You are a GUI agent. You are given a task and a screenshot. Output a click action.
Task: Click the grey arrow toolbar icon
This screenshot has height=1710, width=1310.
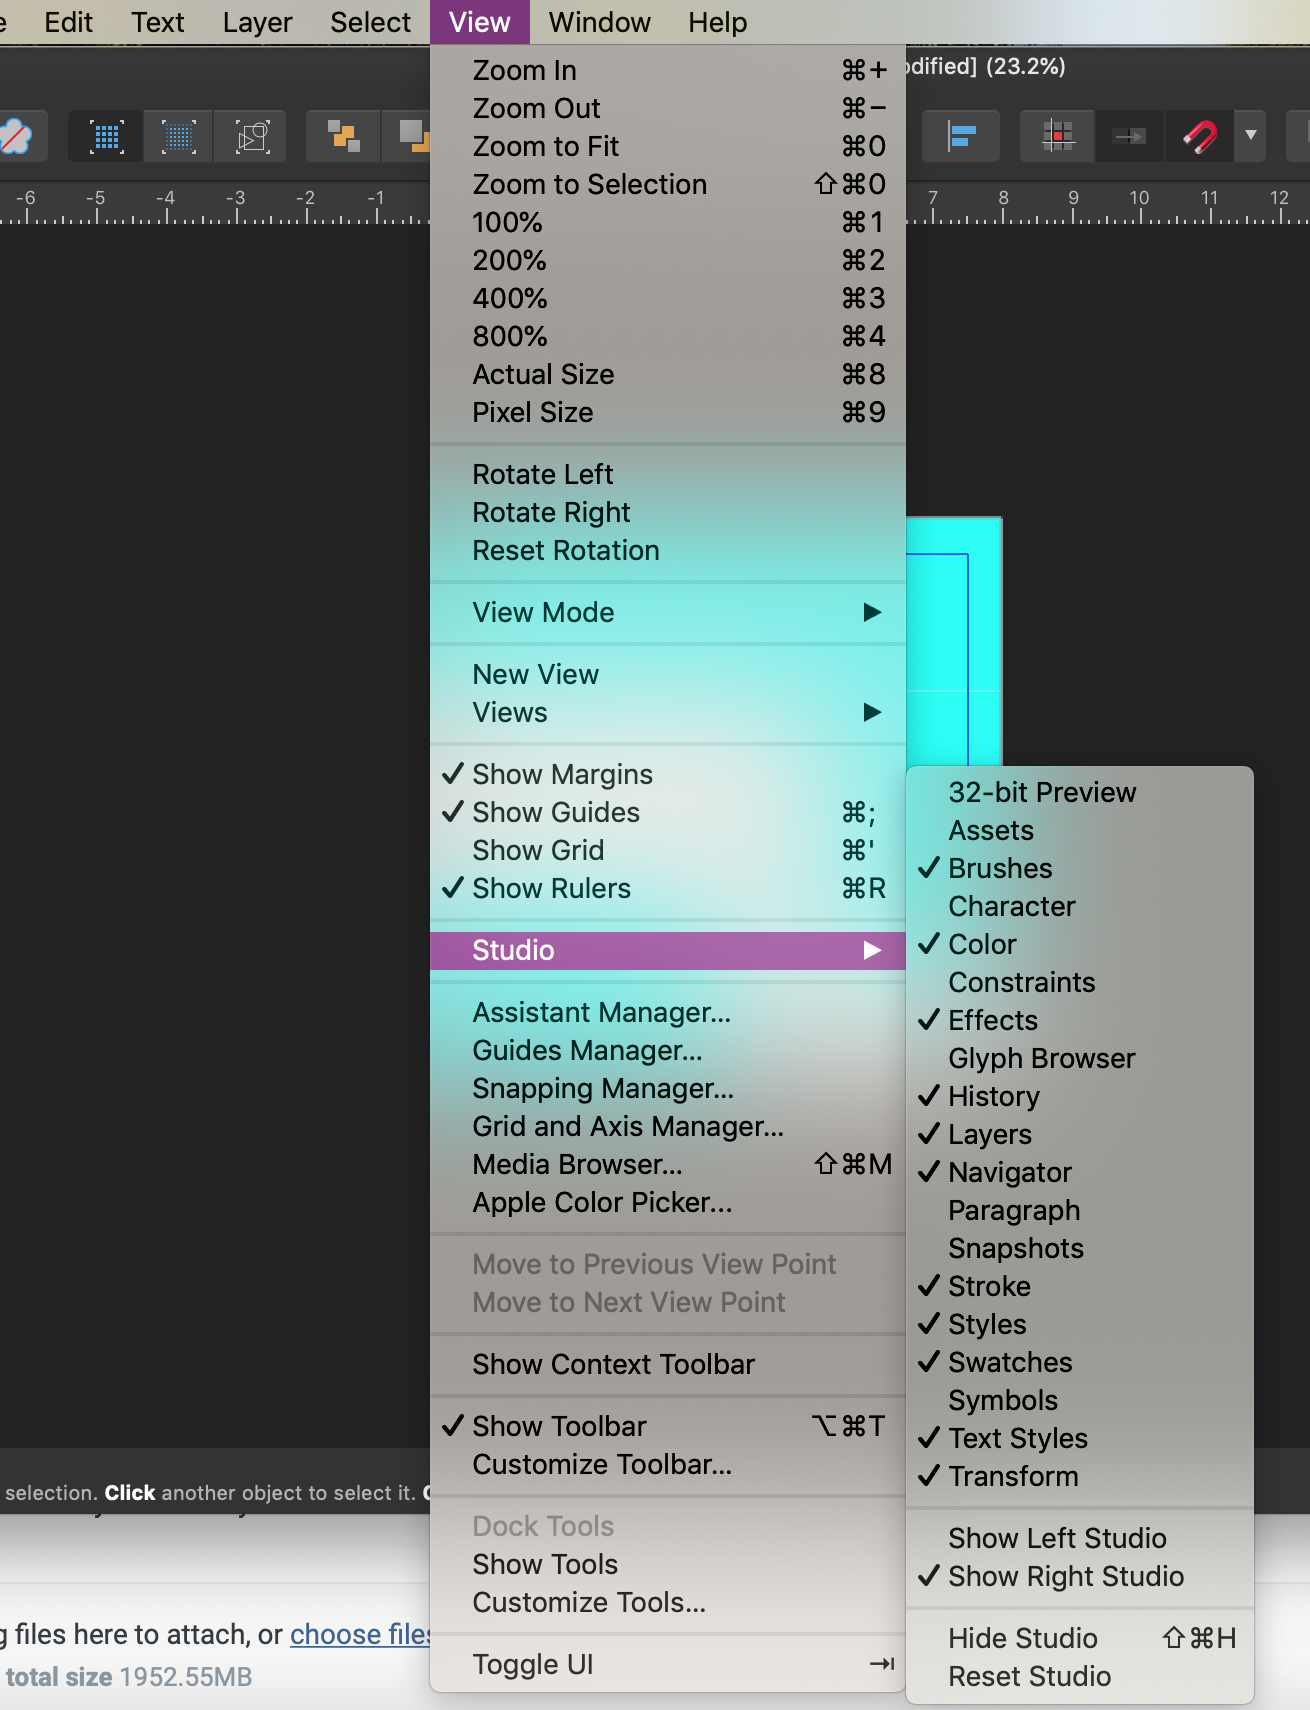[1130, 136]
